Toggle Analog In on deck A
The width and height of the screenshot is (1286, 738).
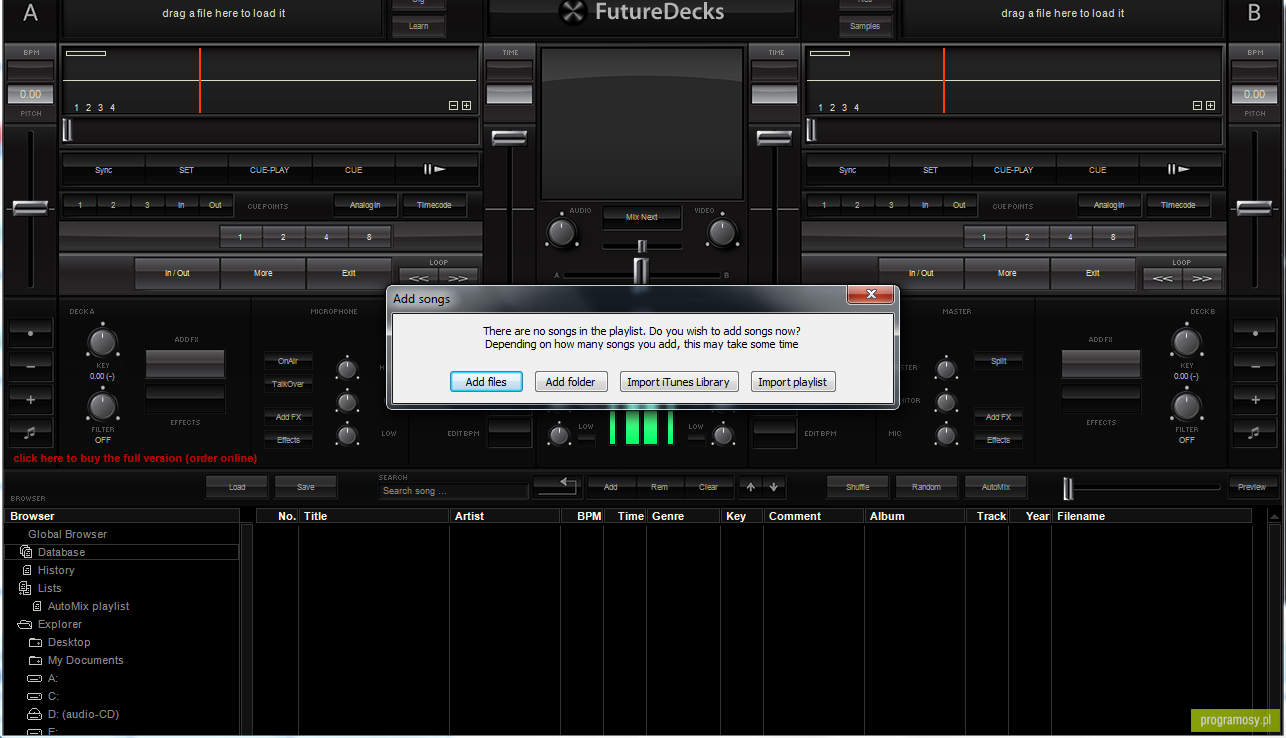tap(365, 205)
